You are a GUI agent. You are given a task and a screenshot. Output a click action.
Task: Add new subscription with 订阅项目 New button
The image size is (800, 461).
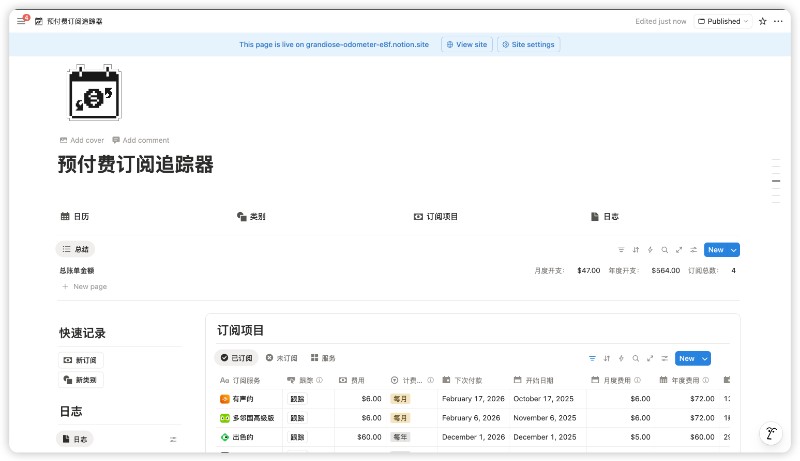tap(687, 358)
